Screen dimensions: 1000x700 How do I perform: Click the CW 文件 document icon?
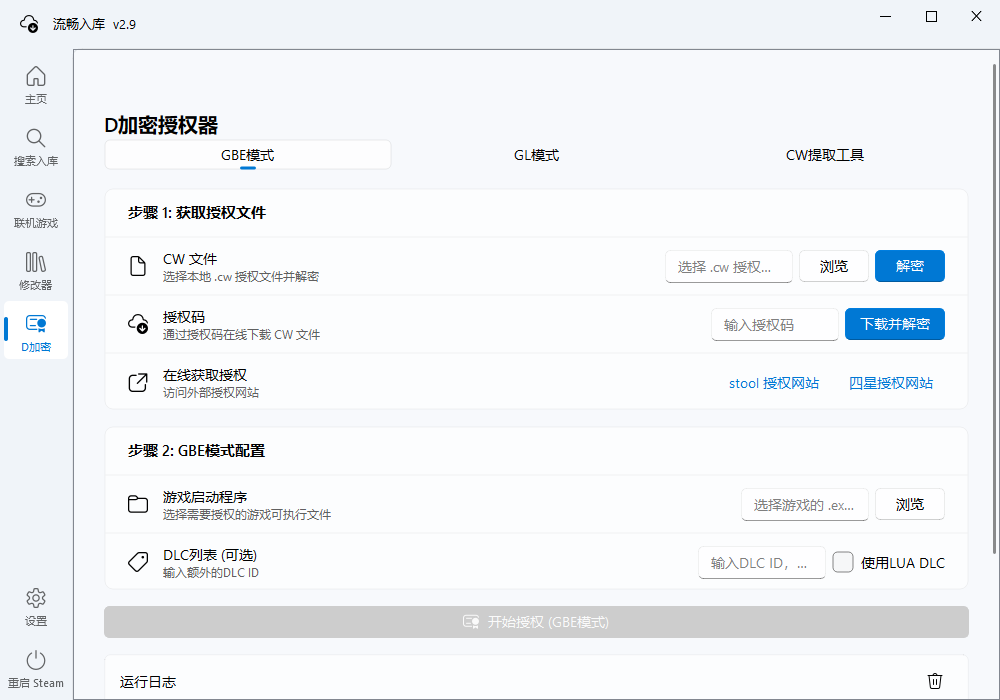[x=138, y=266]
